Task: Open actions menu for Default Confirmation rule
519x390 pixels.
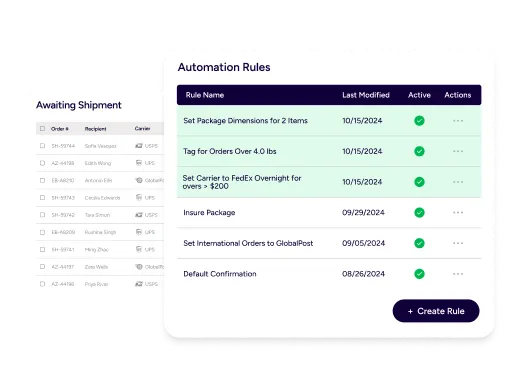Action: 458,274
